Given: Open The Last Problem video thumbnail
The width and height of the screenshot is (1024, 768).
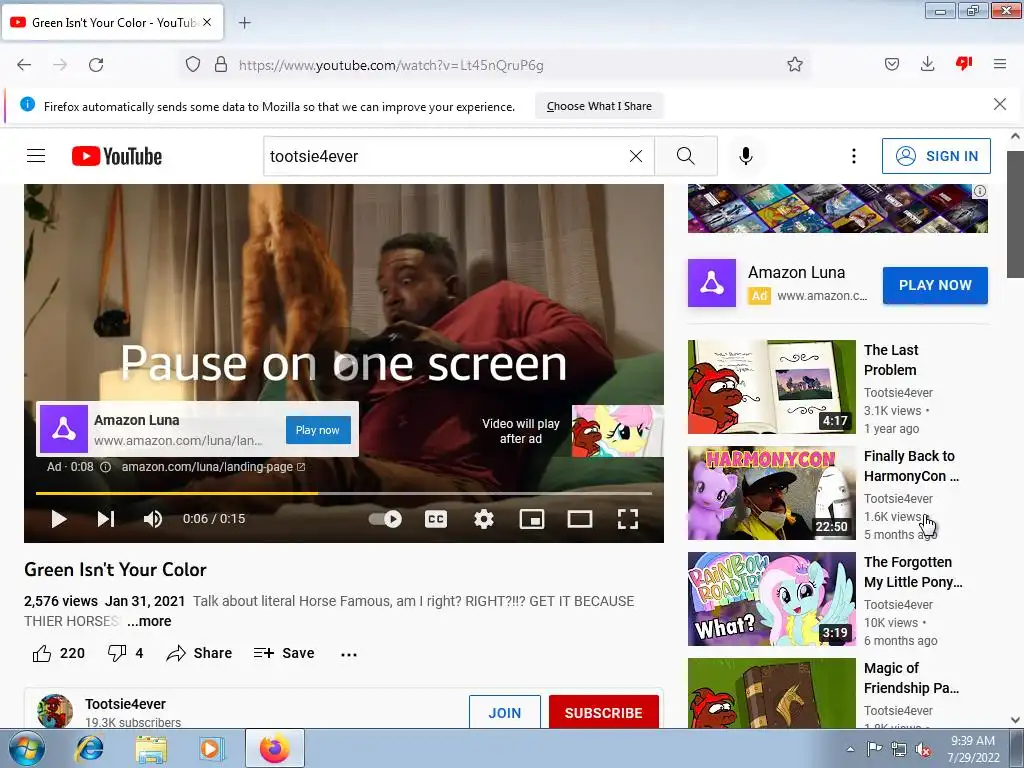Looking at the screenshot, I should tap(771, 387).
